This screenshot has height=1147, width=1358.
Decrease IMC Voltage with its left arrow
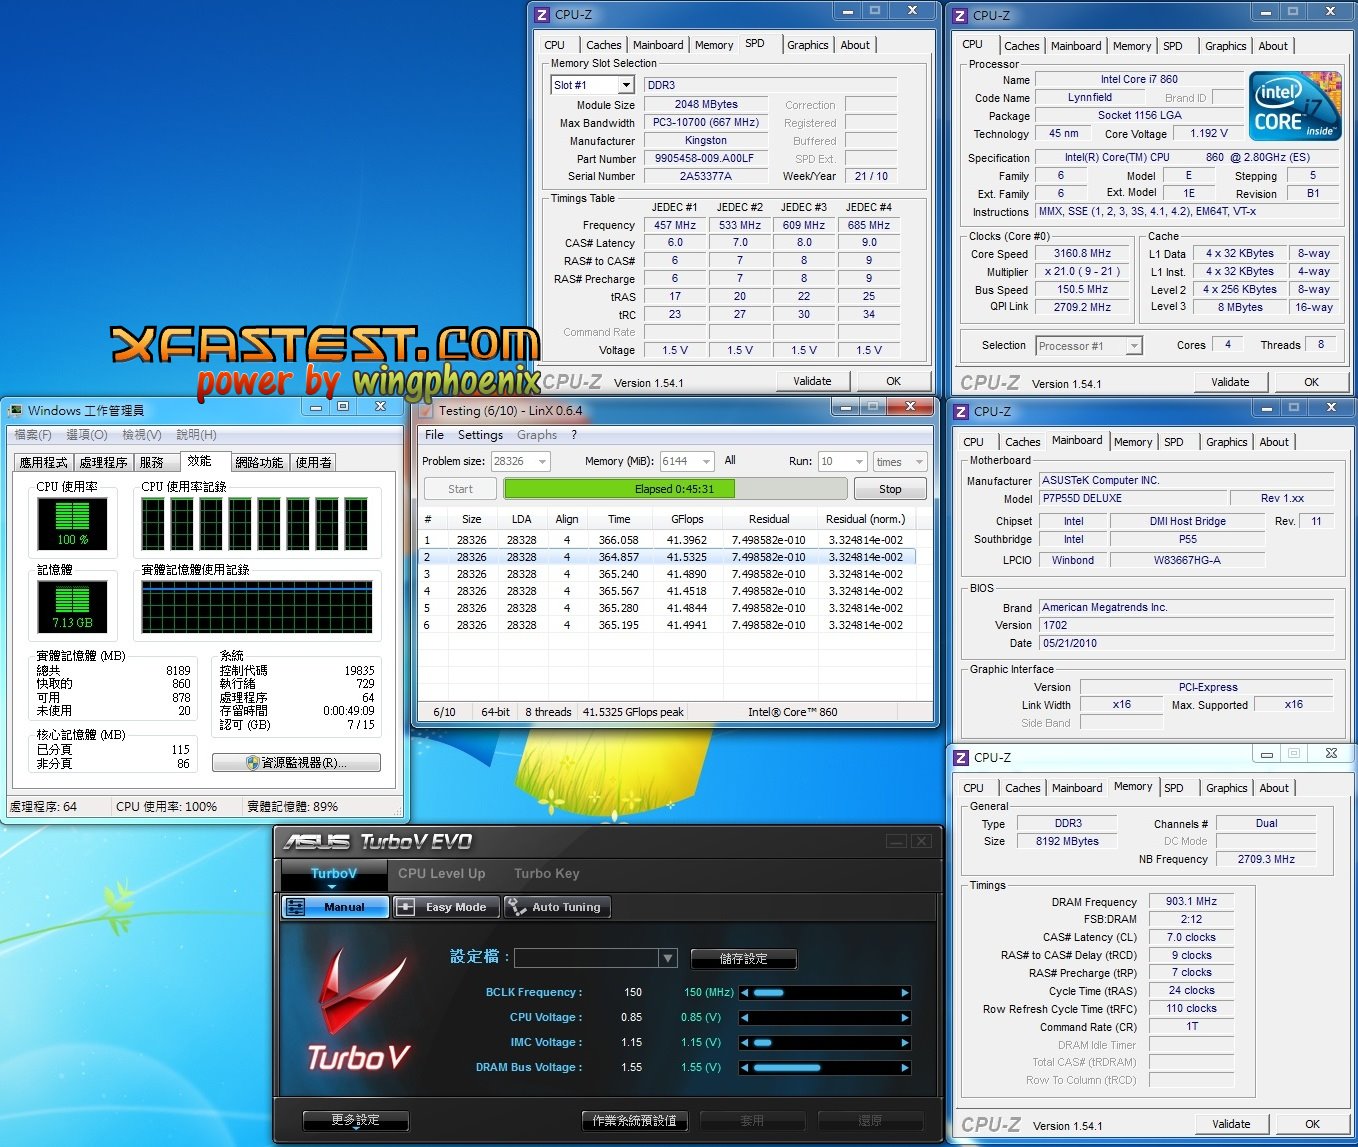point(744,1043)
